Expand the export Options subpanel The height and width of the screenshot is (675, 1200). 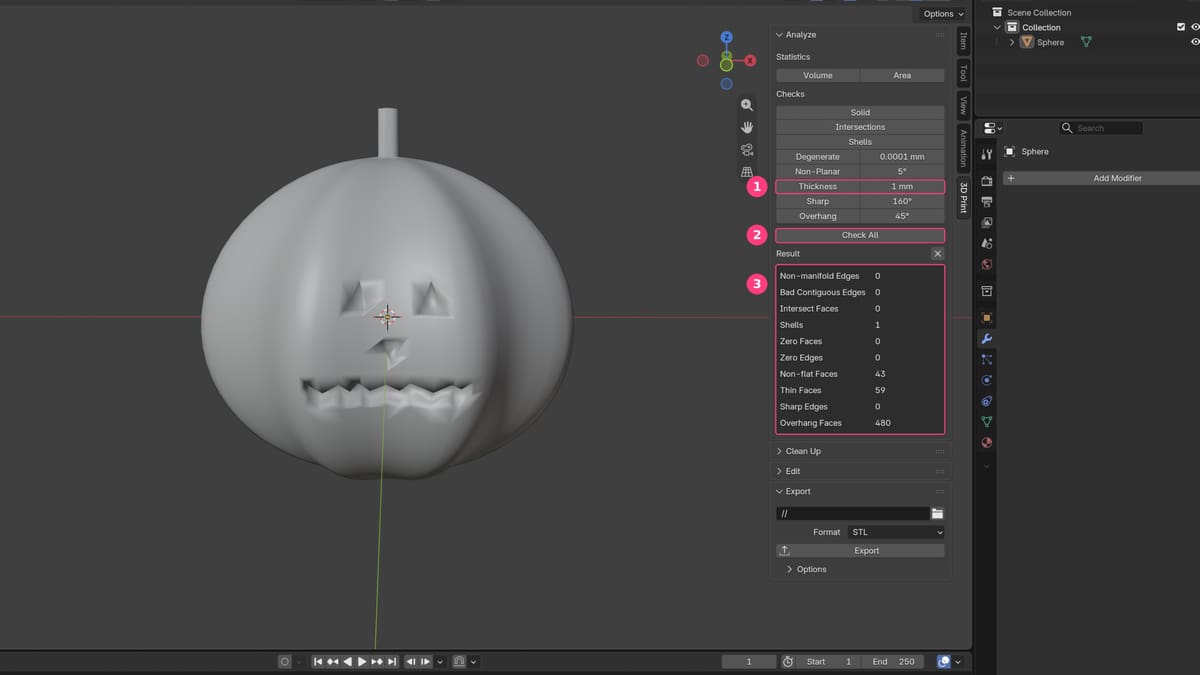click(790, 569)
